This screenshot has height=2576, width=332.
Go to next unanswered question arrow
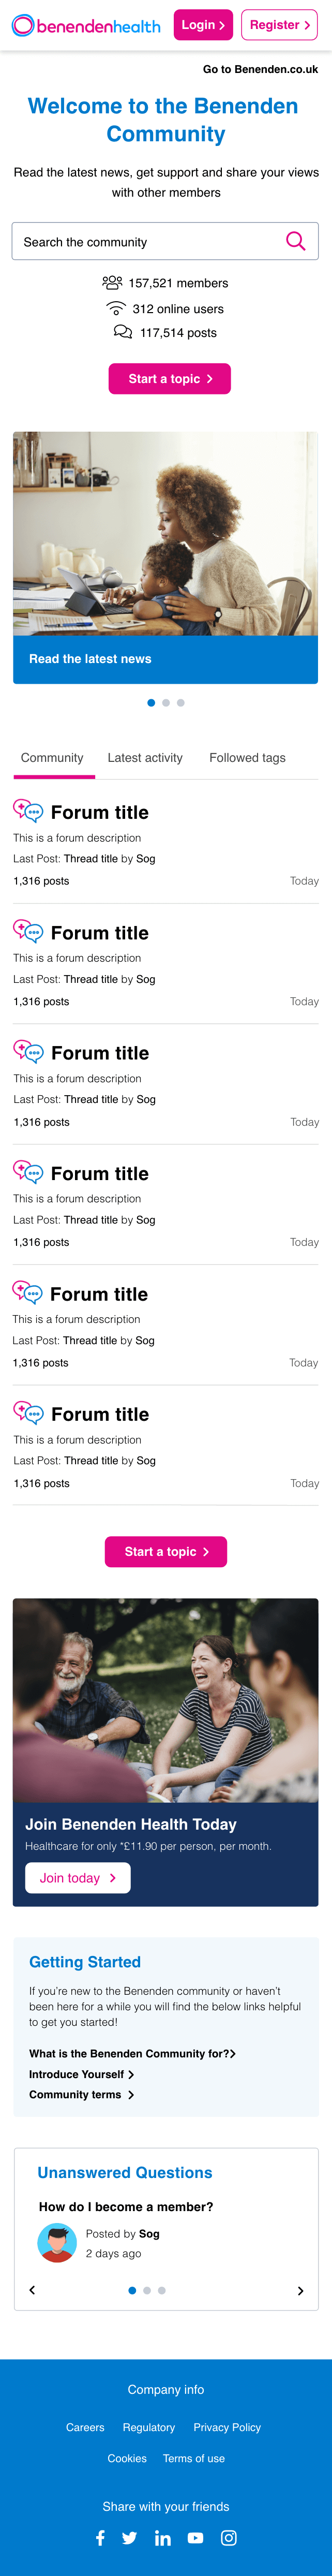300,2290
